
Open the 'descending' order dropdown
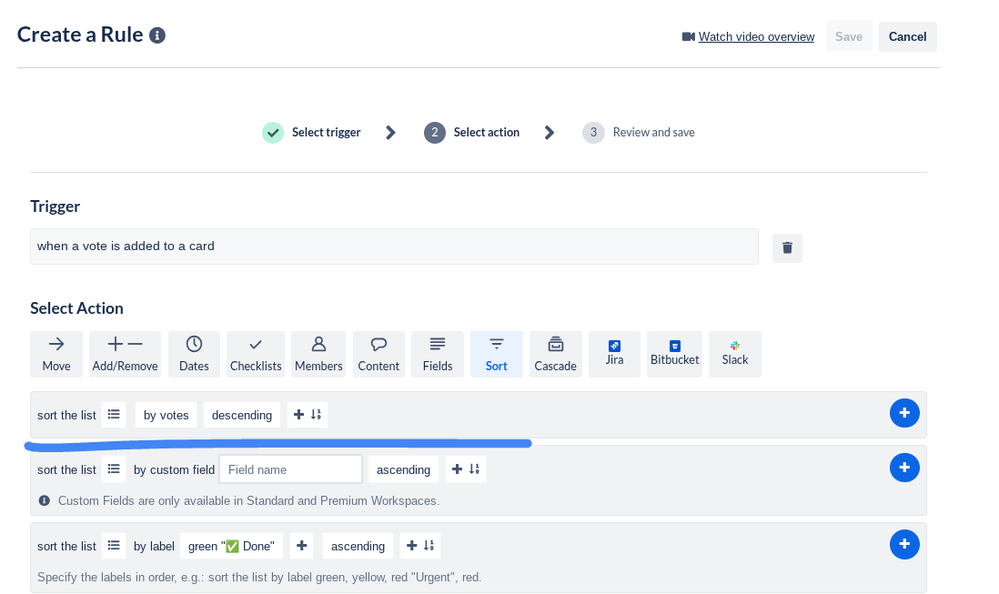(241, 414)
